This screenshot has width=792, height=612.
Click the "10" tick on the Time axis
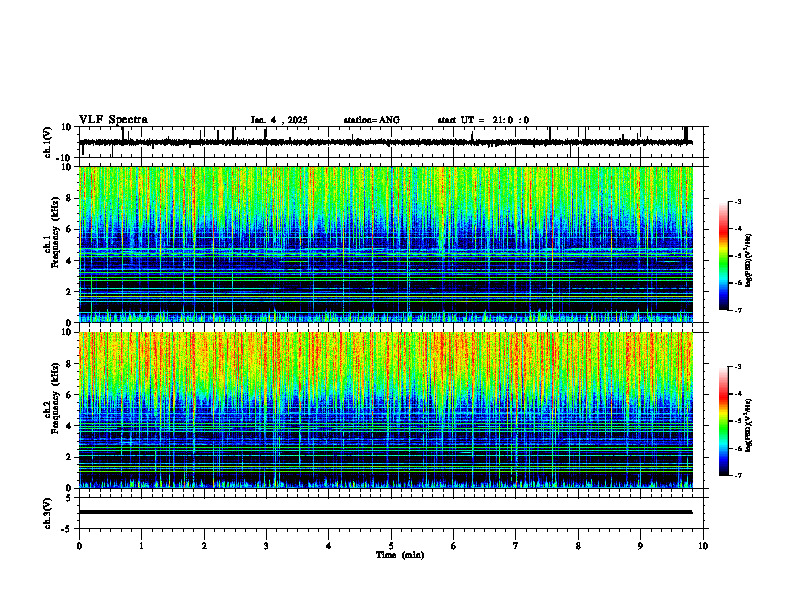point(703,546)
